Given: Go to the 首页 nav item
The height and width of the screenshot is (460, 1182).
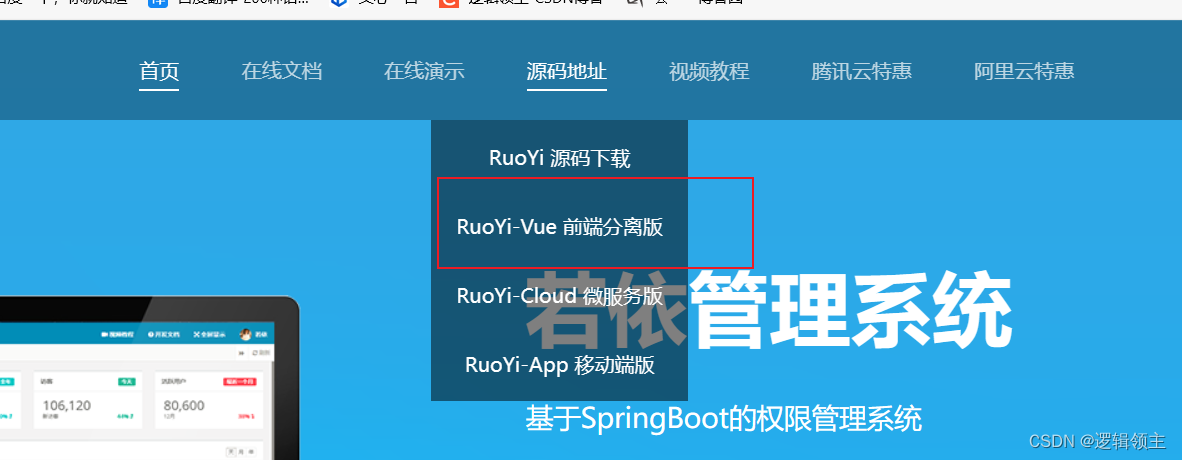Looking at the screenshot, I should click(x=159, y=72).
